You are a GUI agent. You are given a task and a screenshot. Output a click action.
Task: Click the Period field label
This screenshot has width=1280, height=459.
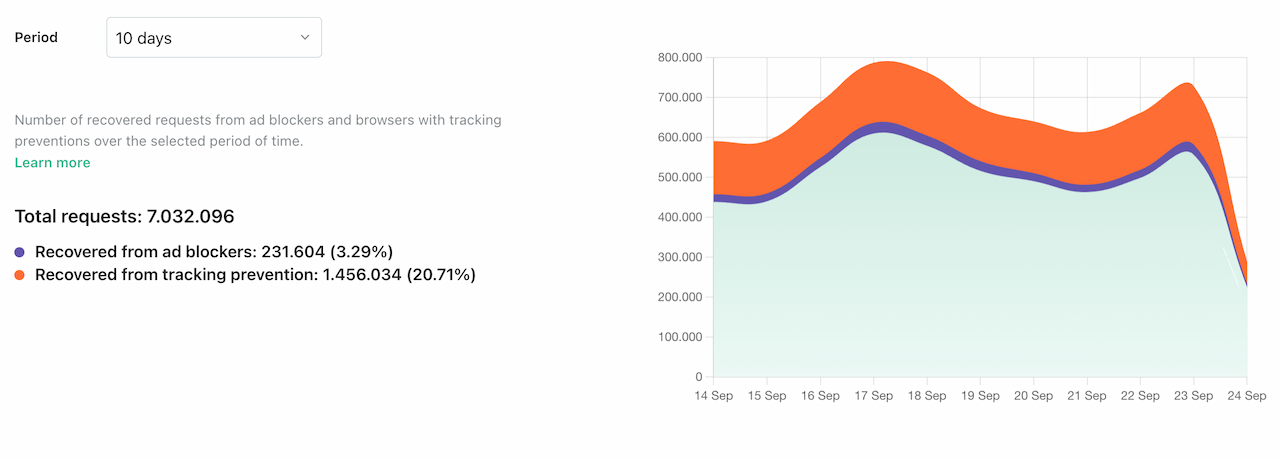point(36,38)
